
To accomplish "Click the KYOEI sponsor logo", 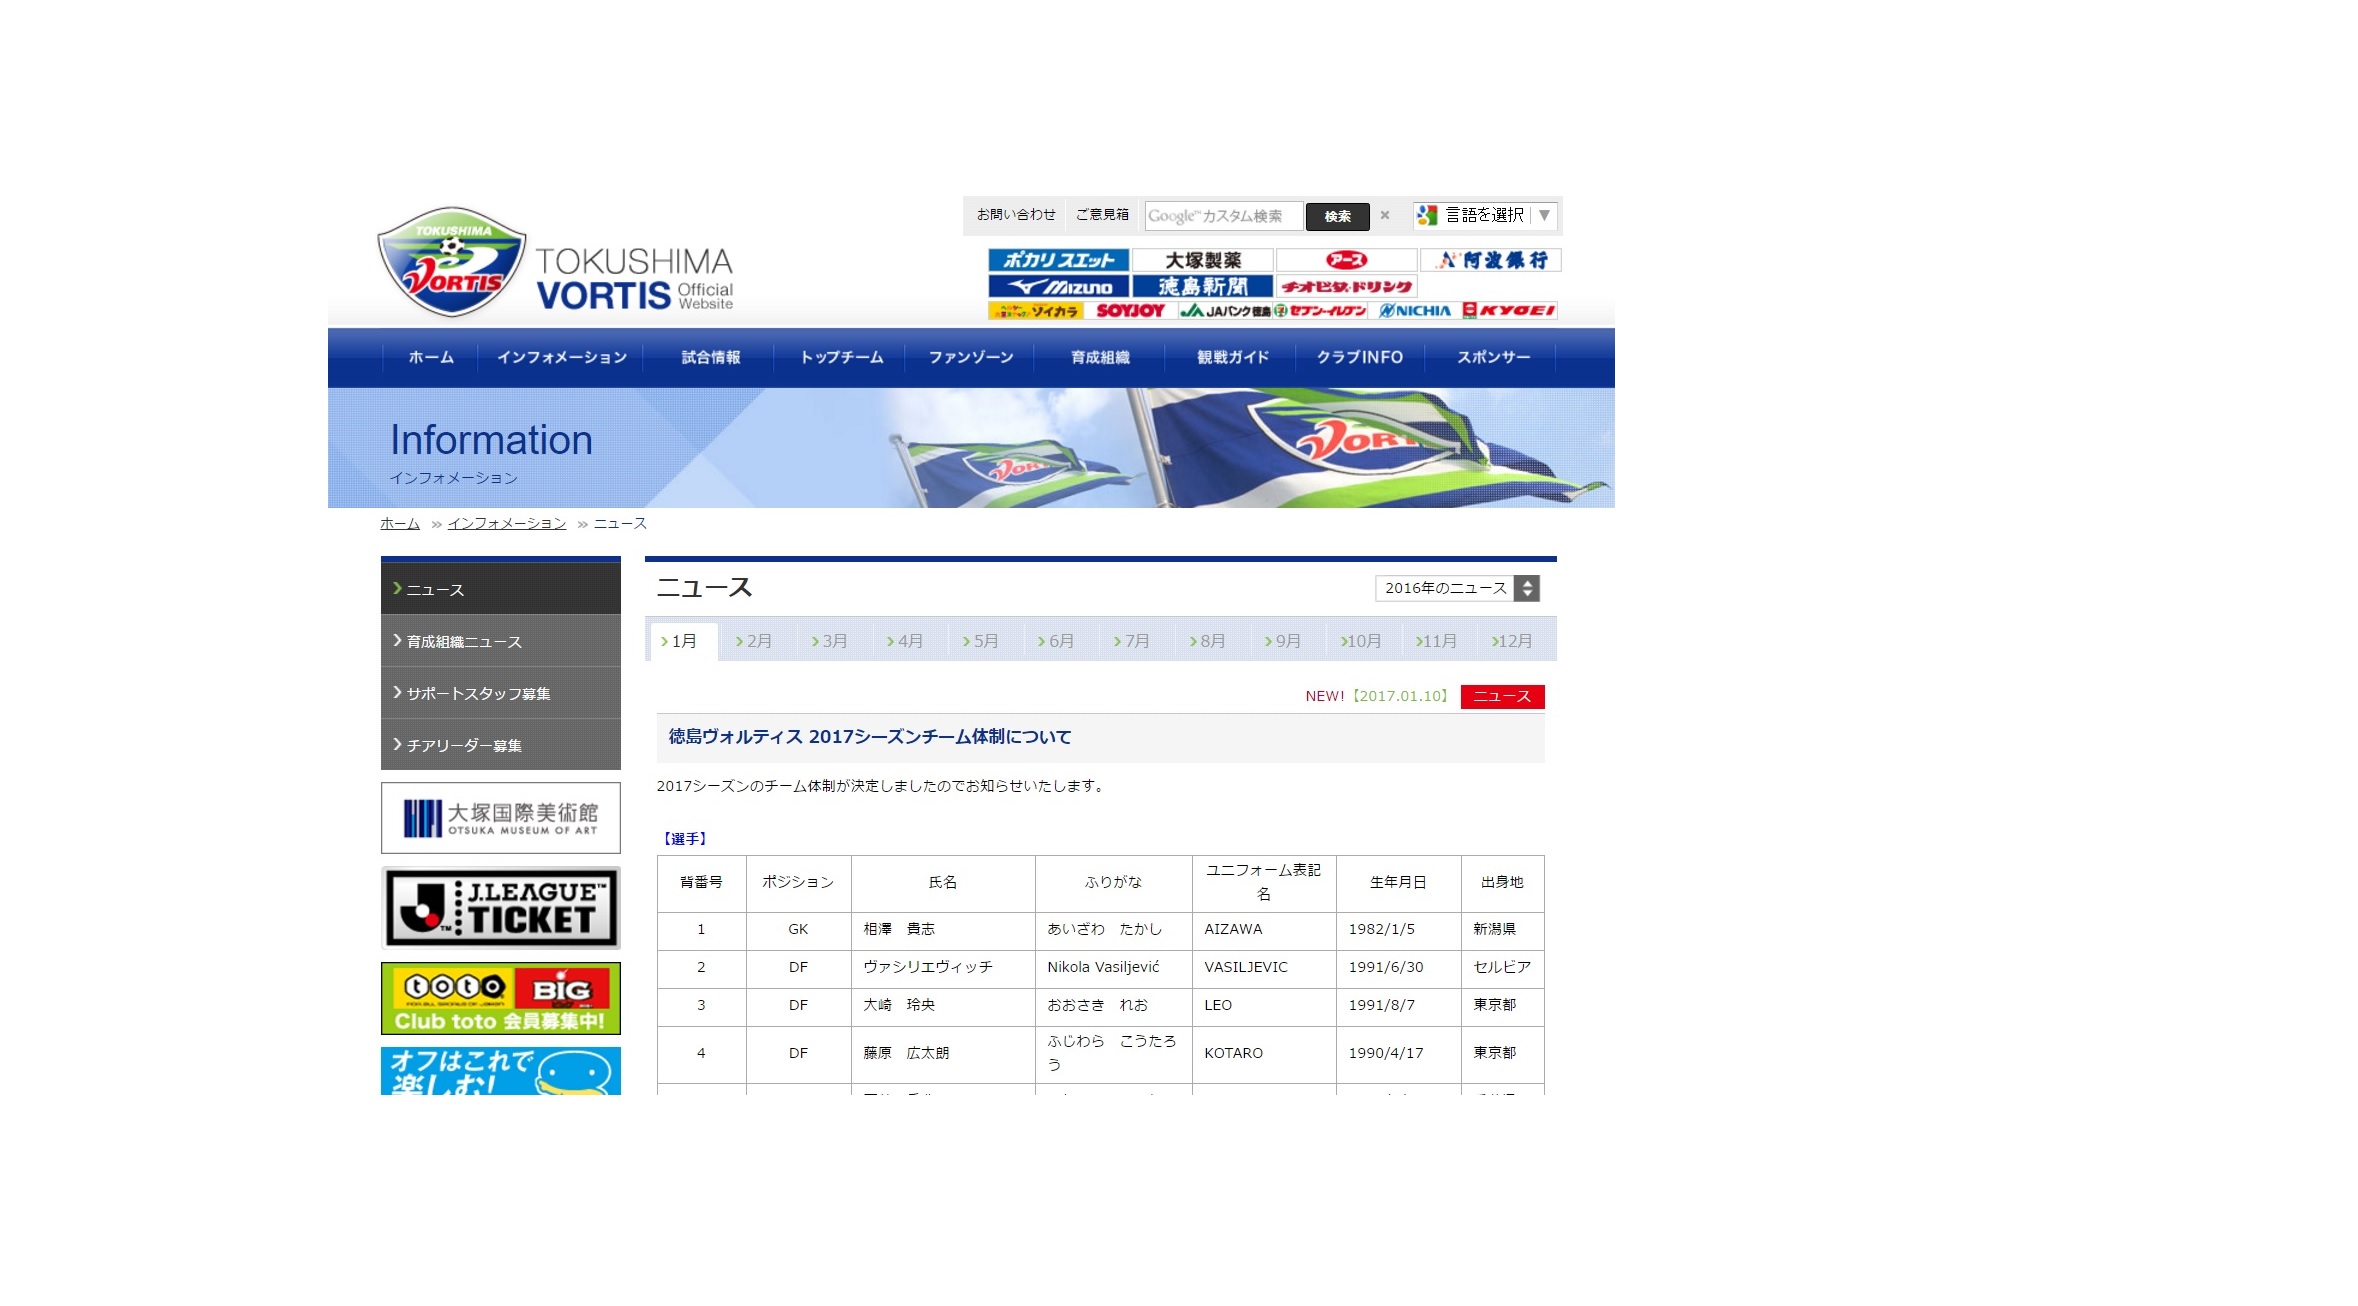I will 1509,311.
